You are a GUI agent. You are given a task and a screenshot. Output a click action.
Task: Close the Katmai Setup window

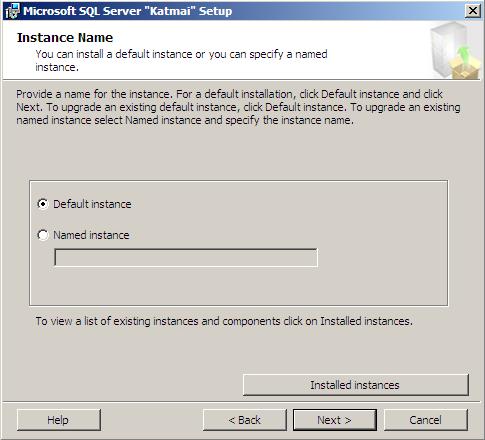pyautogui.click(x=473, y=11)
